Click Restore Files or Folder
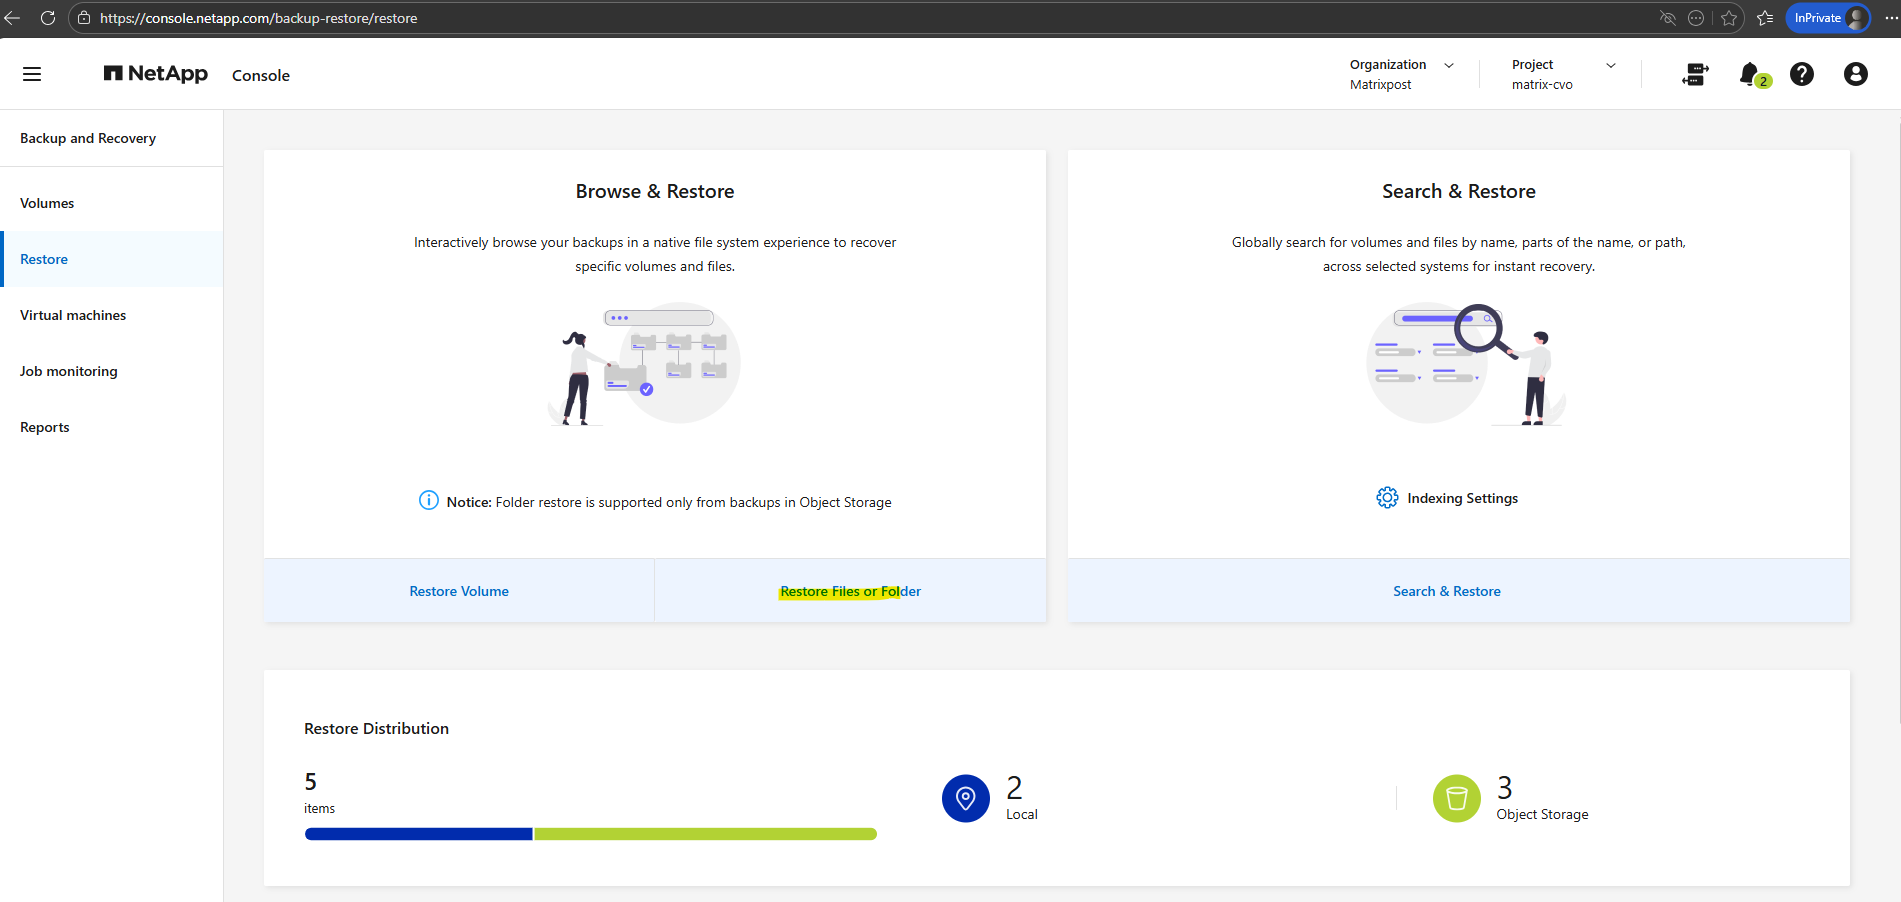 coord(850,591)
